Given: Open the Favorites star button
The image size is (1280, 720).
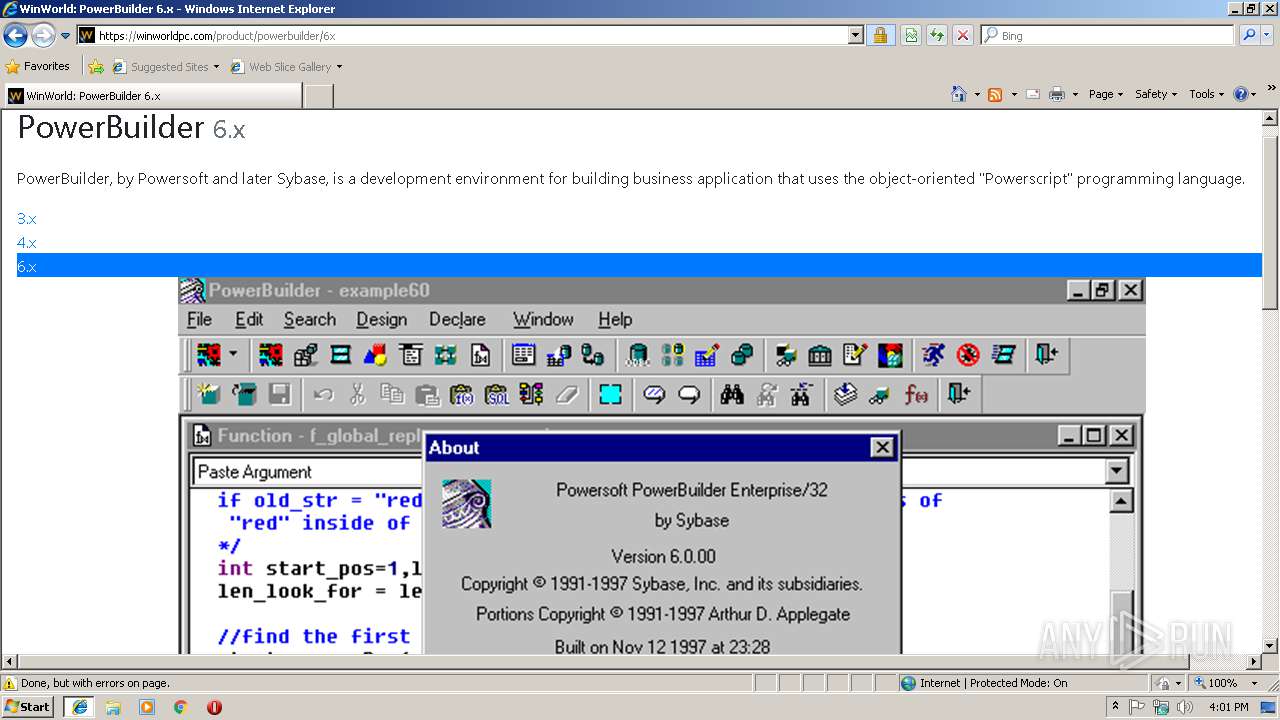Looking at the screenshot, I should tap(38, 66).
